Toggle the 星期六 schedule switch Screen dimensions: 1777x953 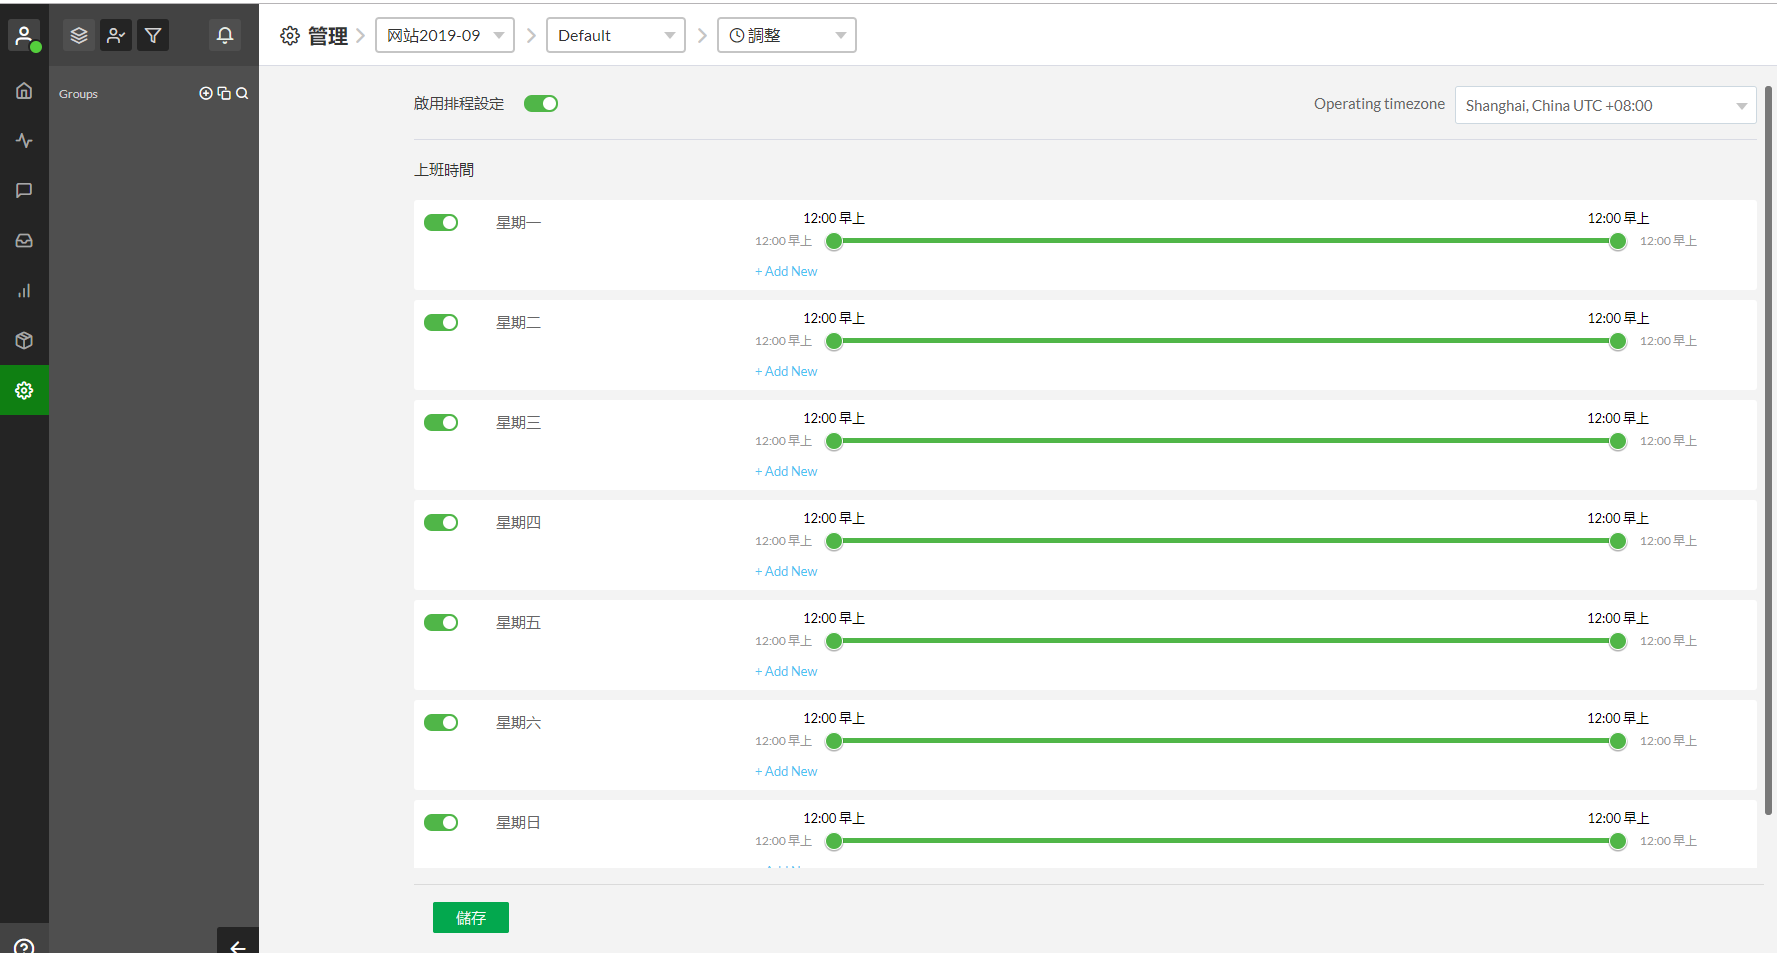440,722
